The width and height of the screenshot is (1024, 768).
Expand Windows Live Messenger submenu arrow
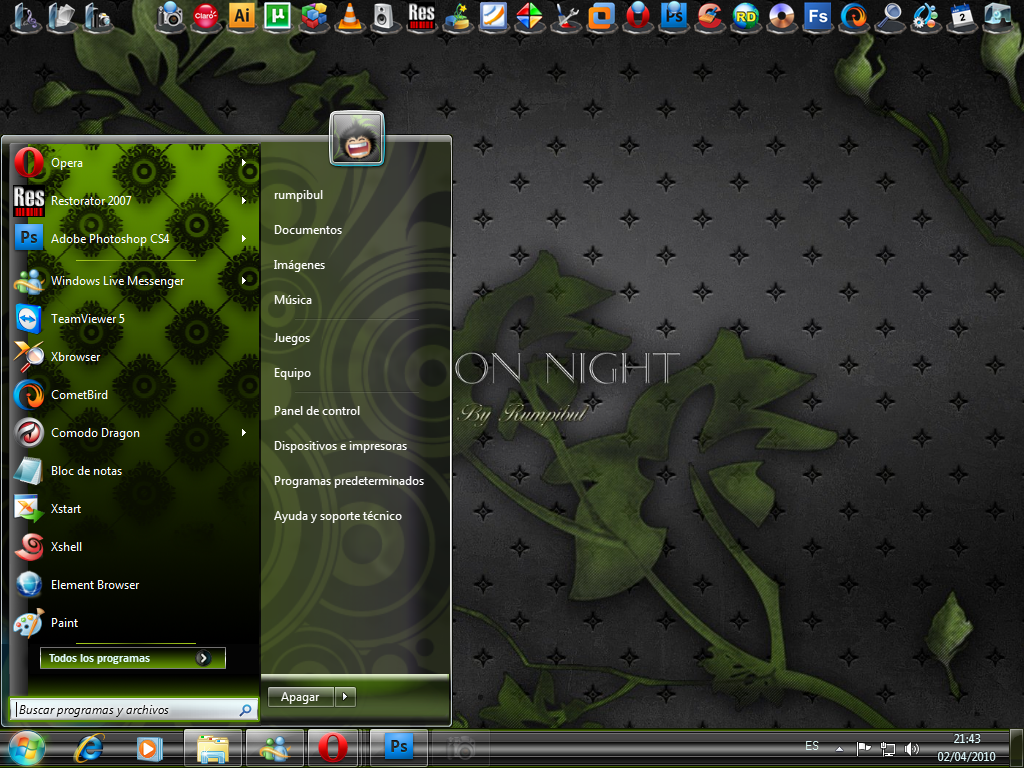point(244,281)
